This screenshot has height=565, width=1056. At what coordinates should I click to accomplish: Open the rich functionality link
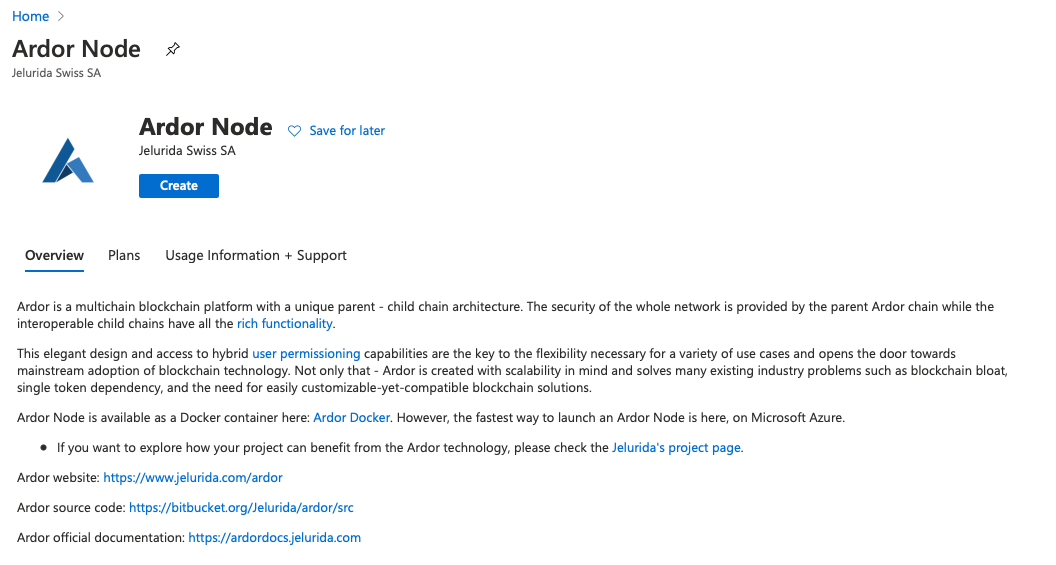tap(285, 324)
